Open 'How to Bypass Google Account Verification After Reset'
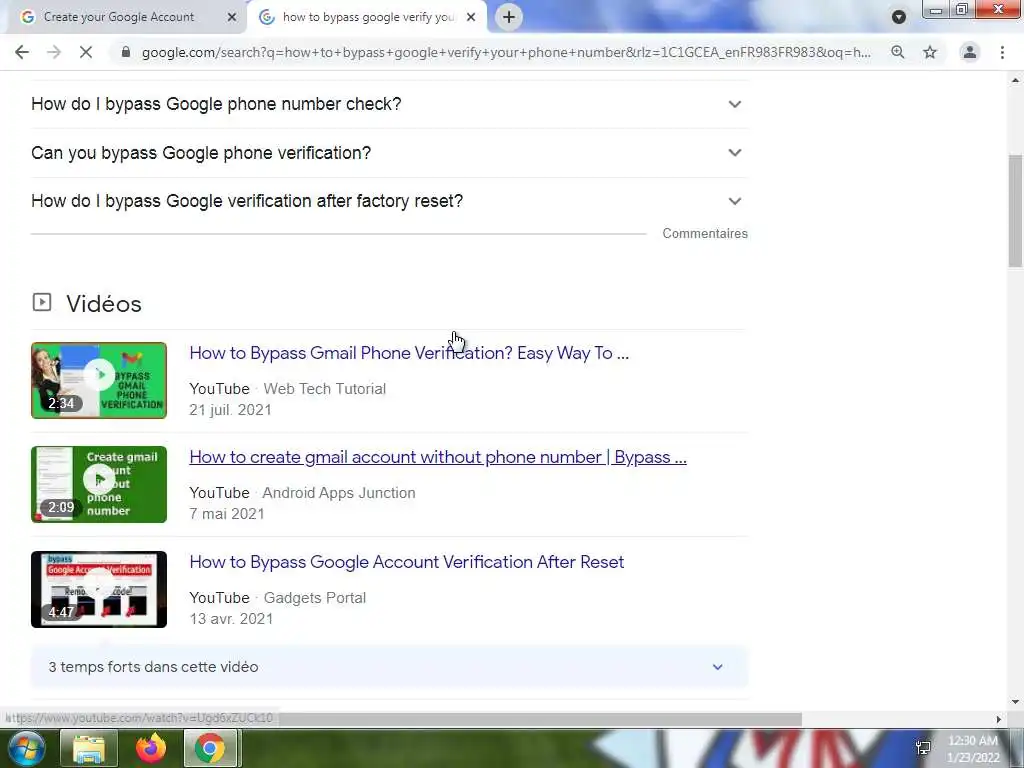 (x=406, y=562)
